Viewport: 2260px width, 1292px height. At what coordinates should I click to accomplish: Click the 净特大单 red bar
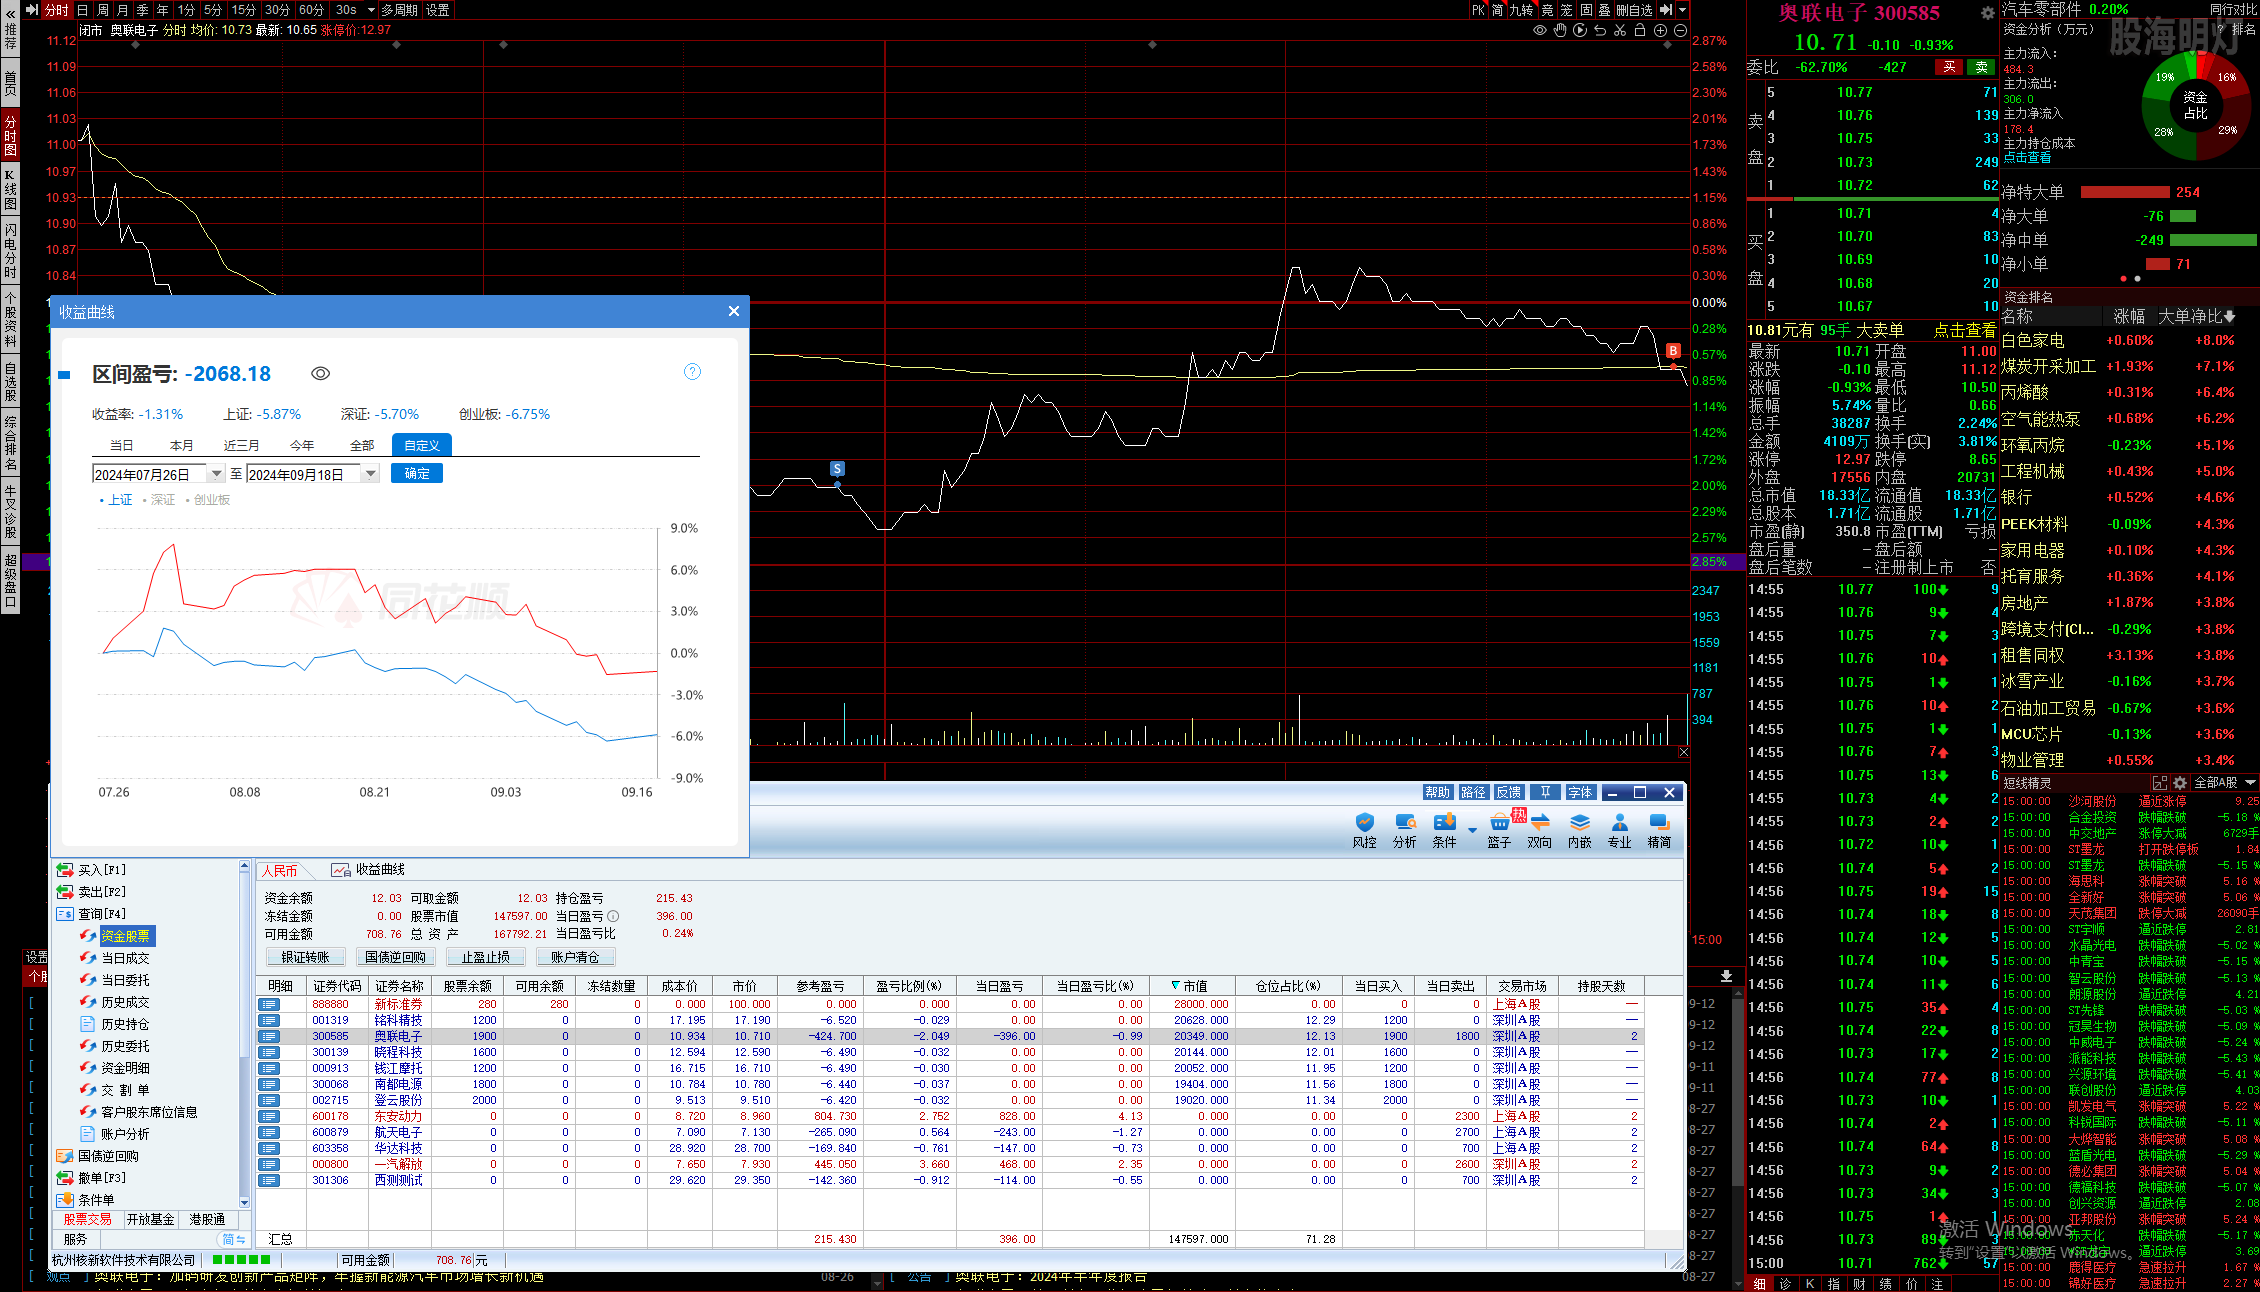click(x=2125, y=192)
